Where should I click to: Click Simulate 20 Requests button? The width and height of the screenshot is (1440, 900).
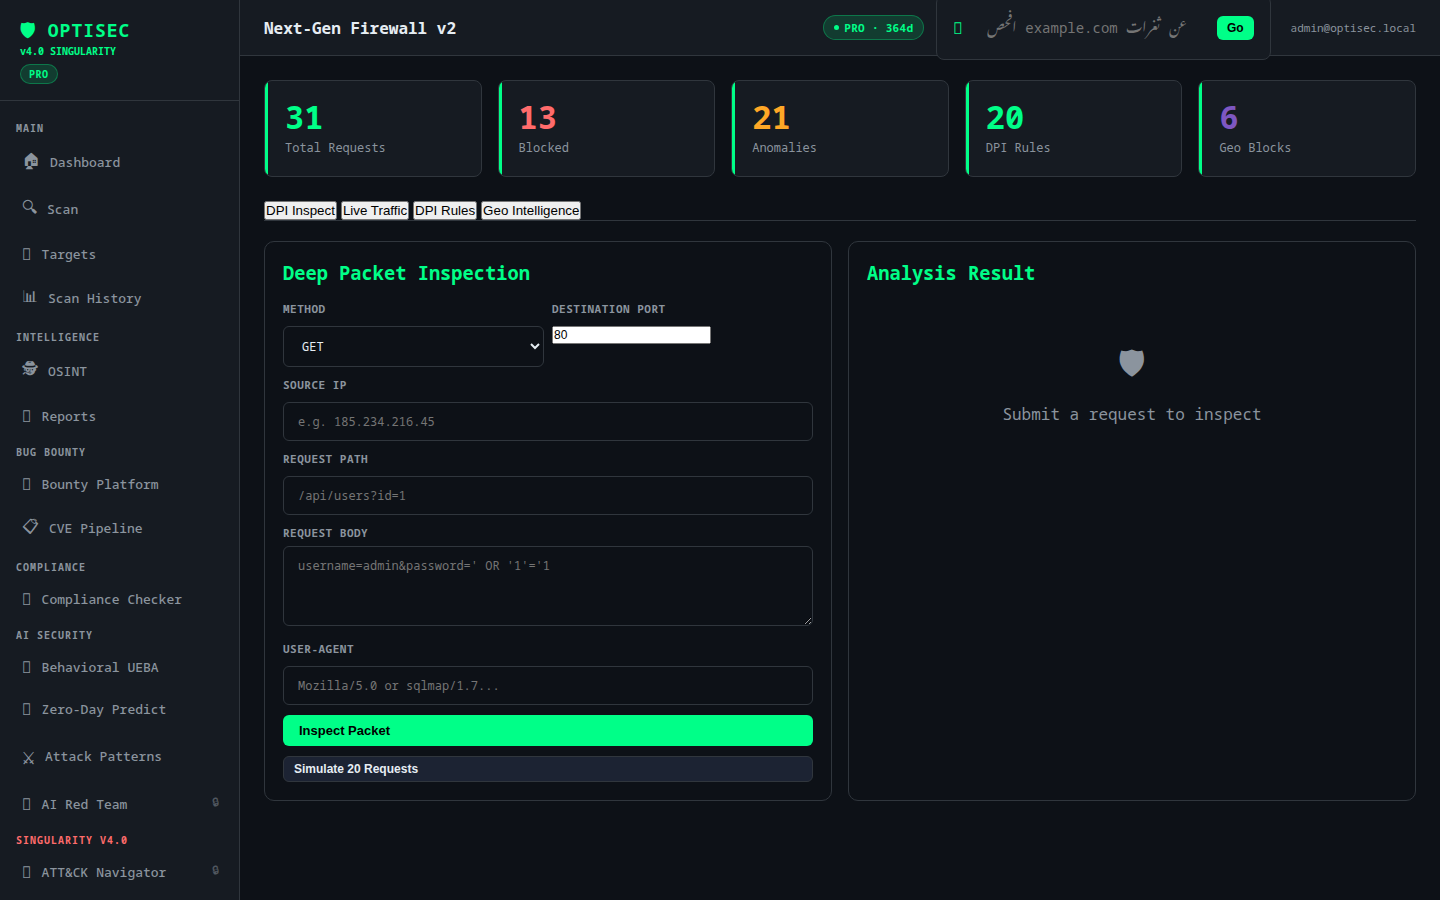[548, 769]
